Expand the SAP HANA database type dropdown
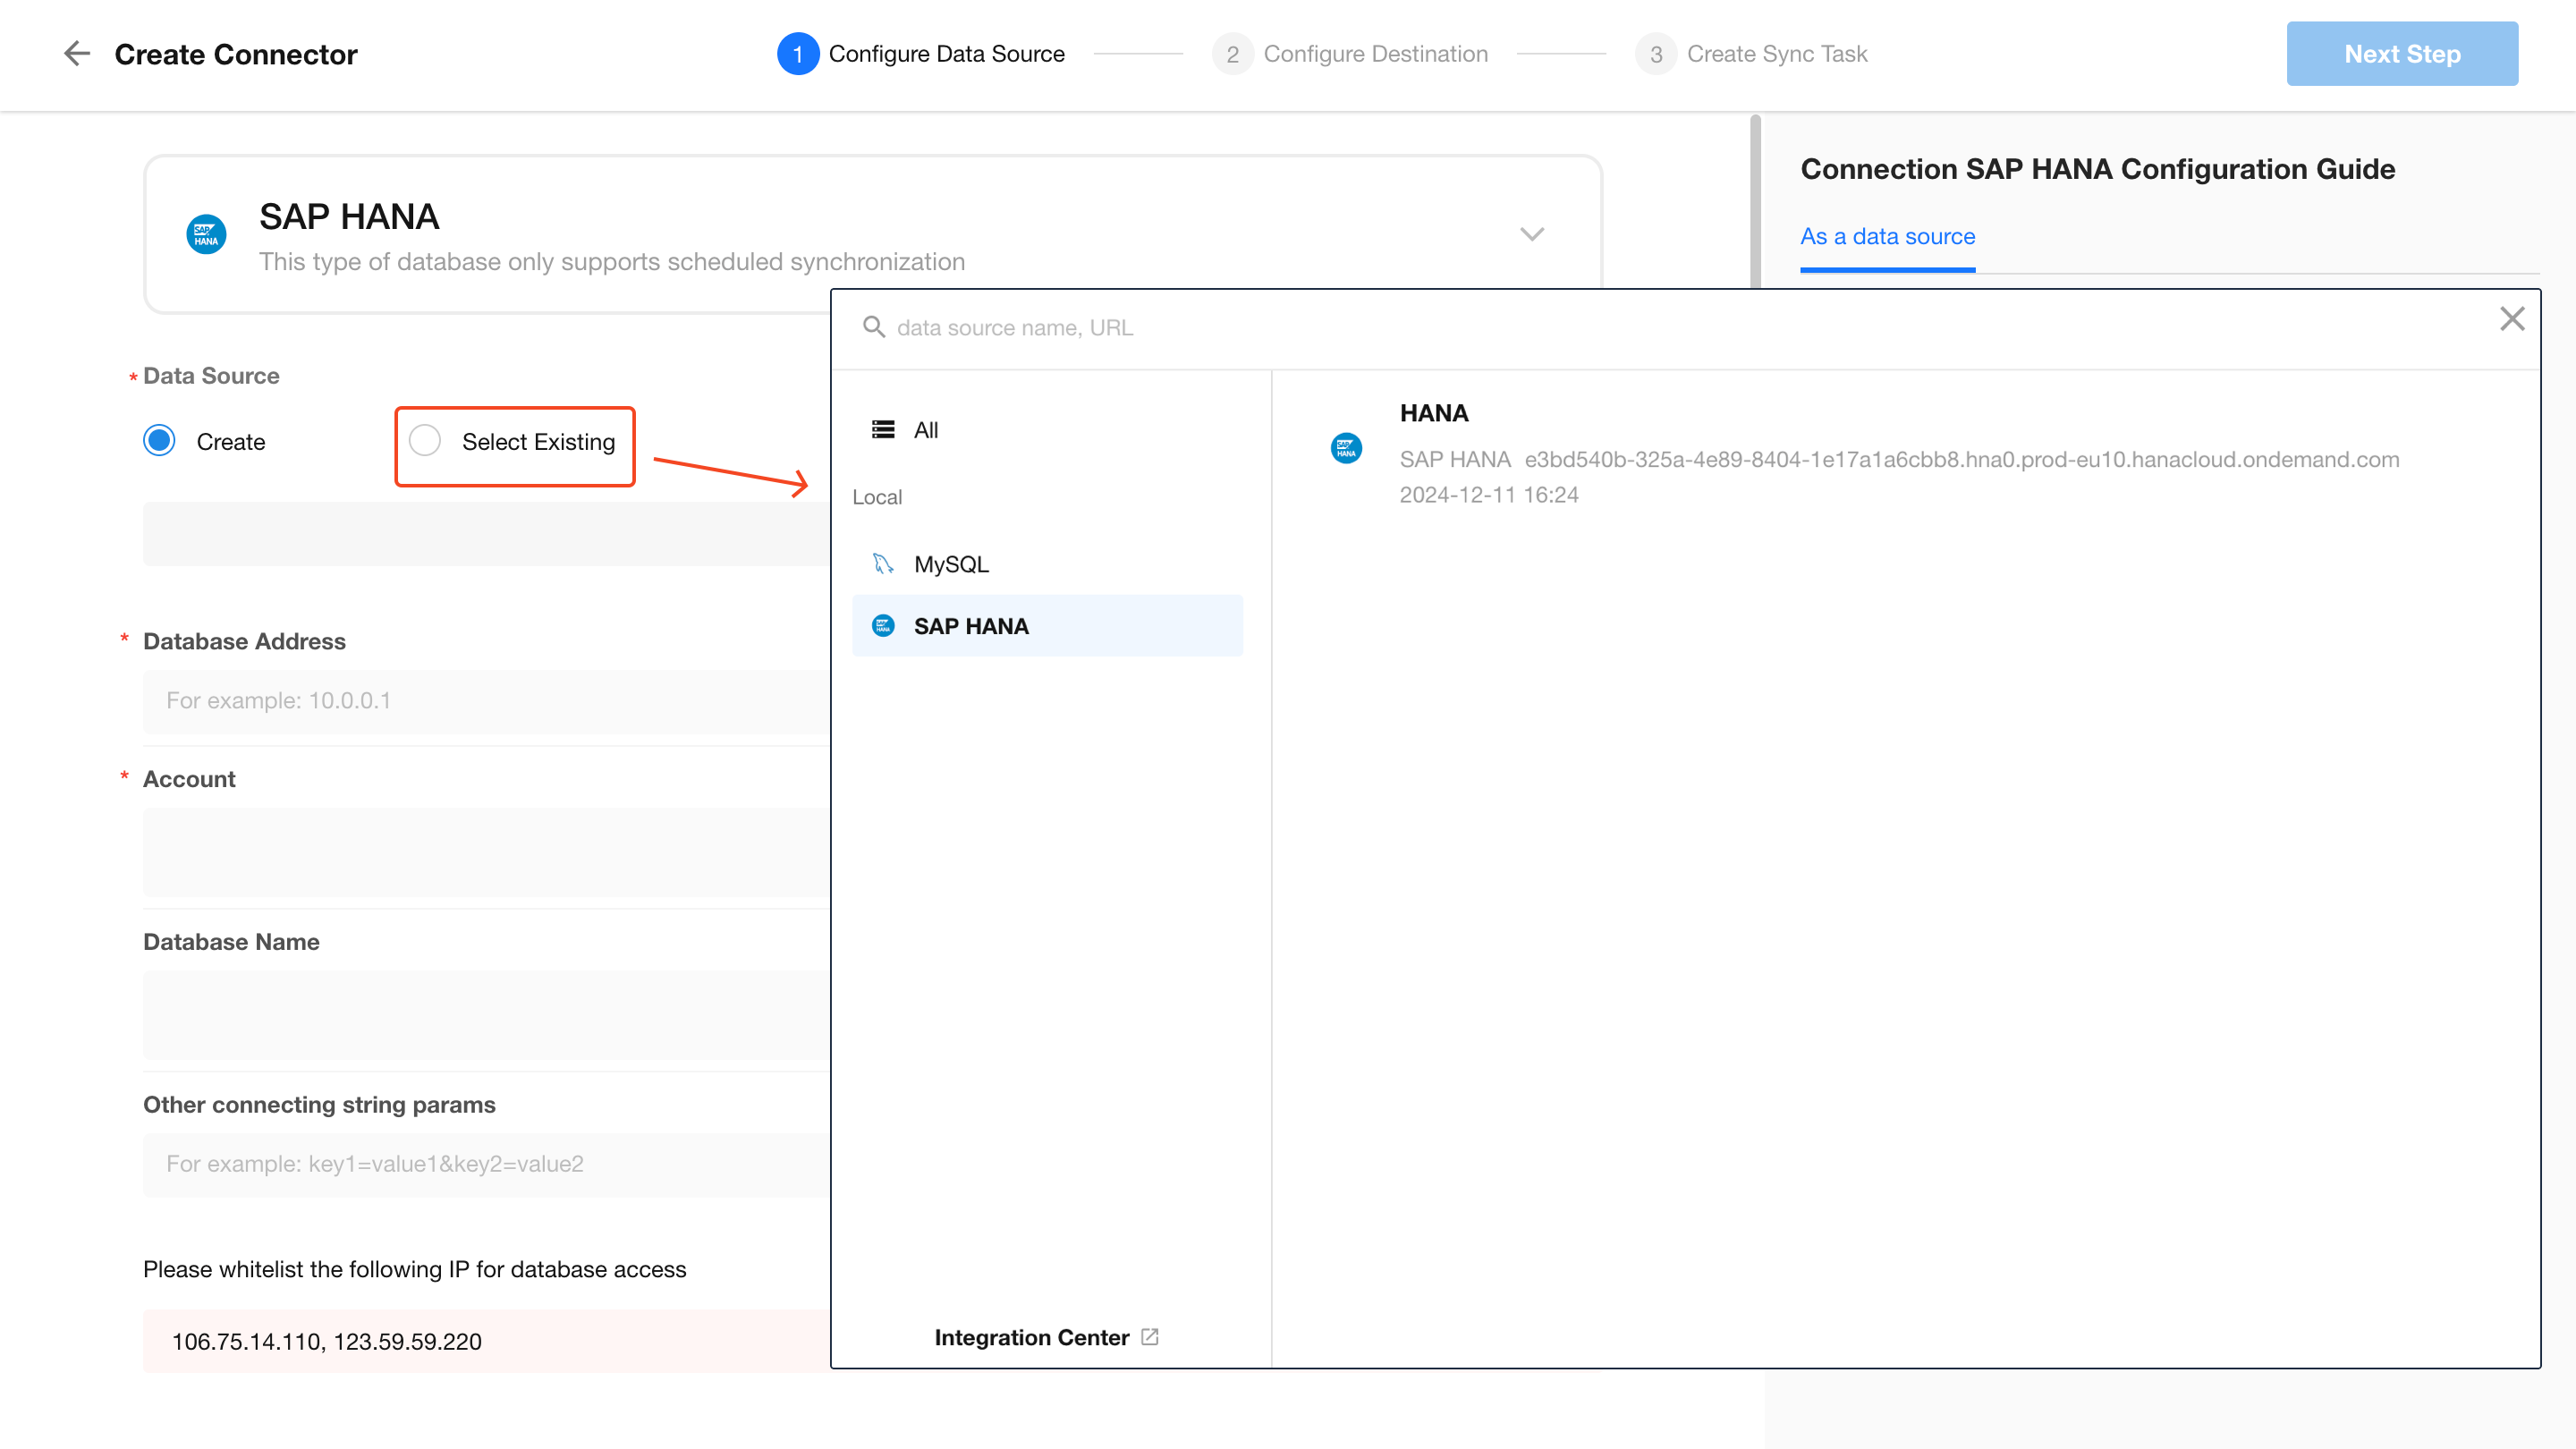 pos(1531,235)
